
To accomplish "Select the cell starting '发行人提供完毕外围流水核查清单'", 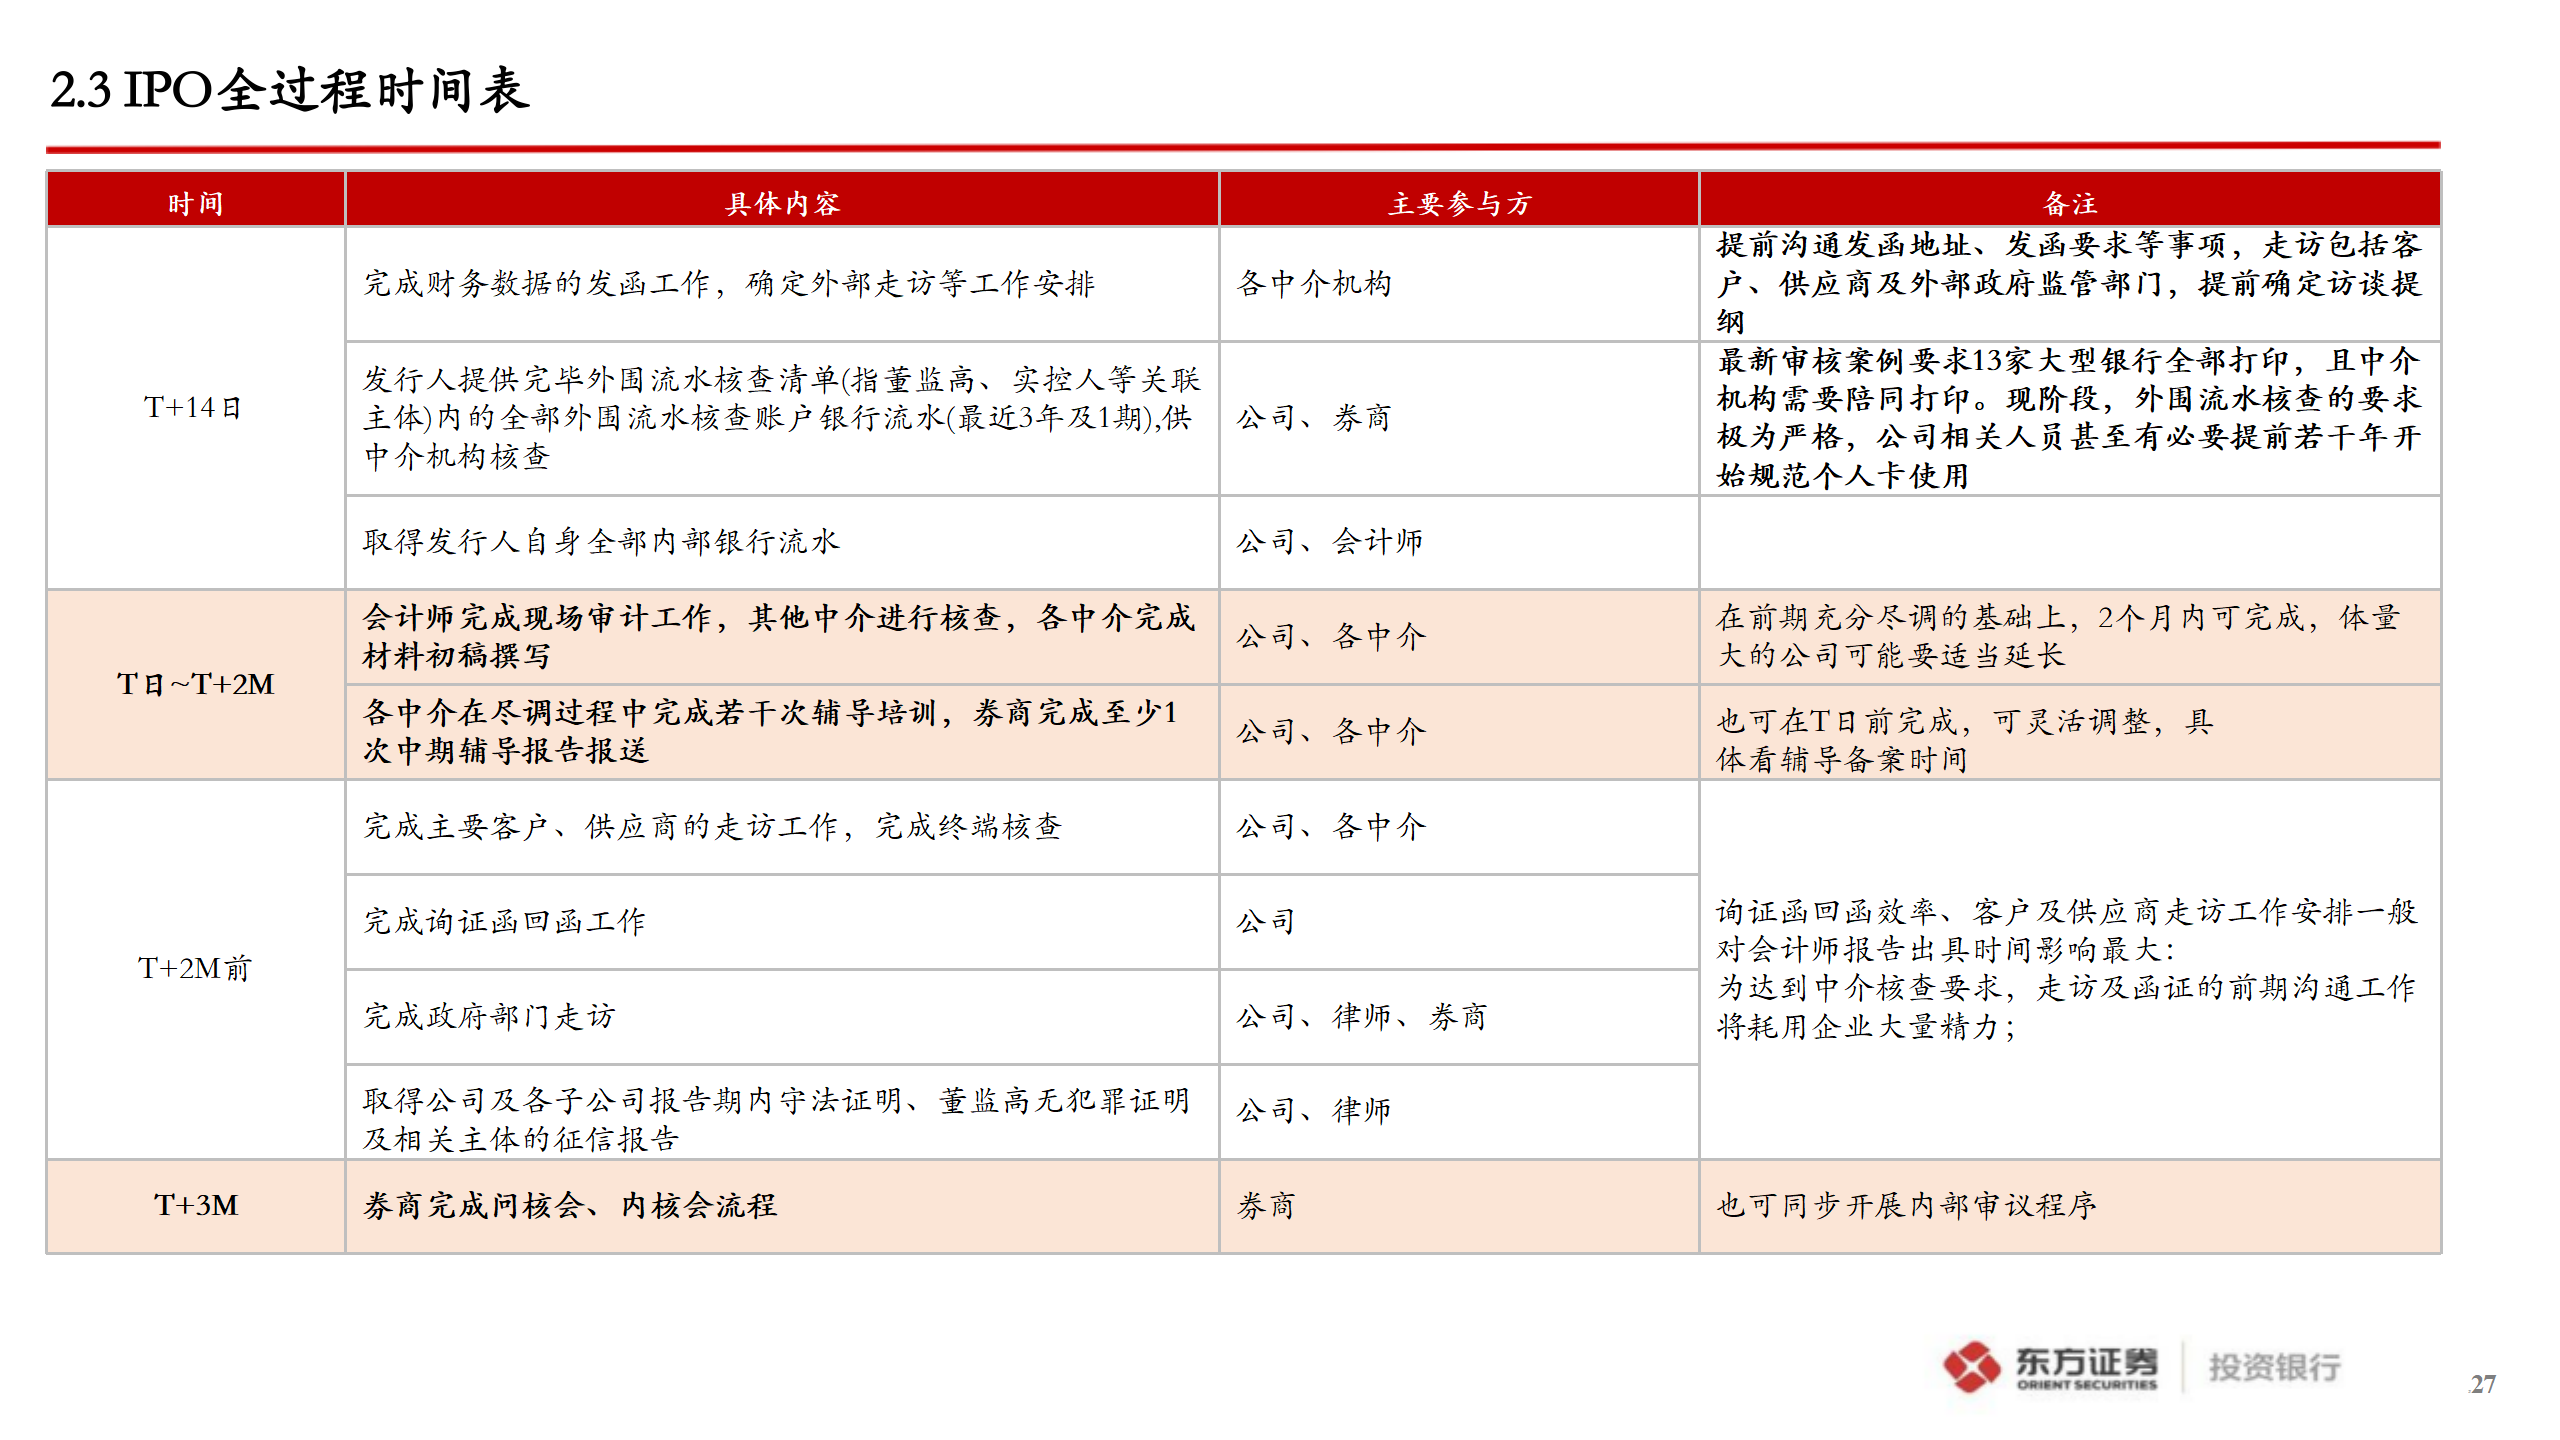I will (x=782, y=418).
